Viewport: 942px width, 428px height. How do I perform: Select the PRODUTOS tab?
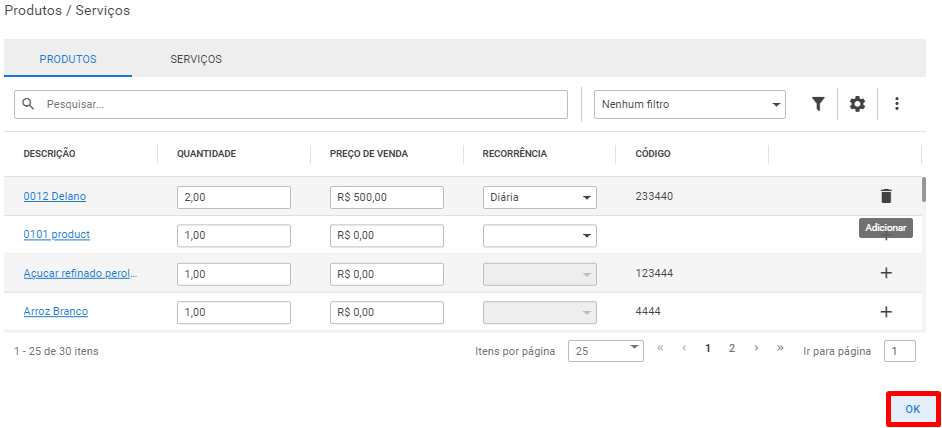(x=68, y=59)
